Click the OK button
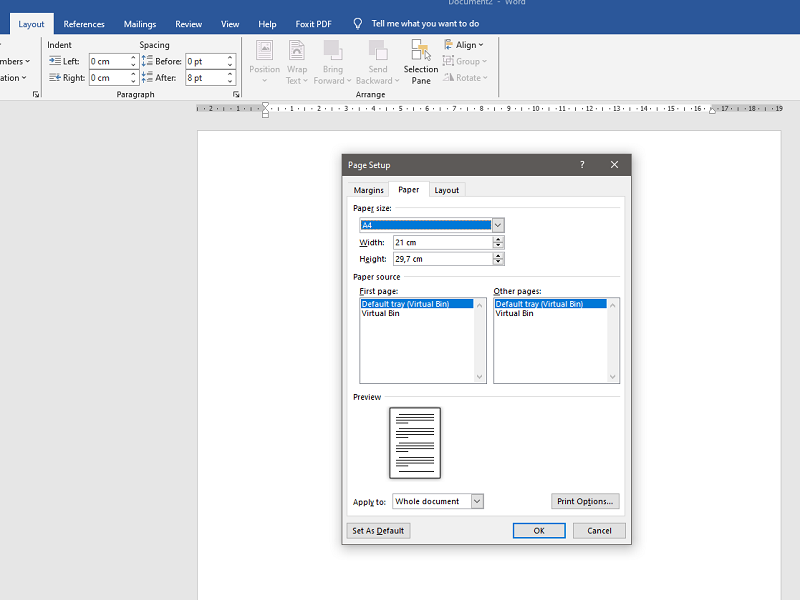Image resolution: width=800 pixels, height=600 pixels. [539, 531]
